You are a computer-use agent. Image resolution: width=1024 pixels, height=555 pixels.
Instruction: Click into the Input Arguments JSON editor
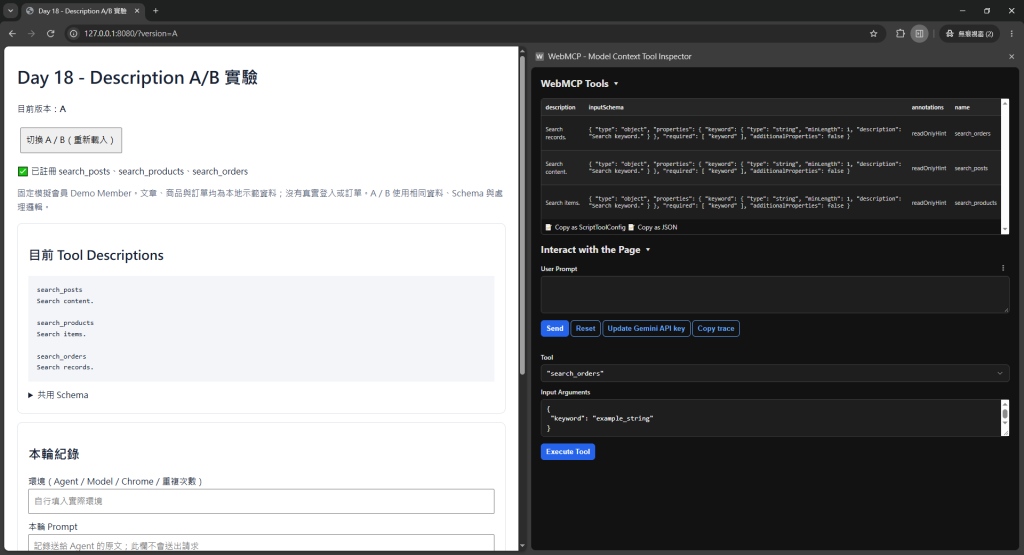point(771,418)
